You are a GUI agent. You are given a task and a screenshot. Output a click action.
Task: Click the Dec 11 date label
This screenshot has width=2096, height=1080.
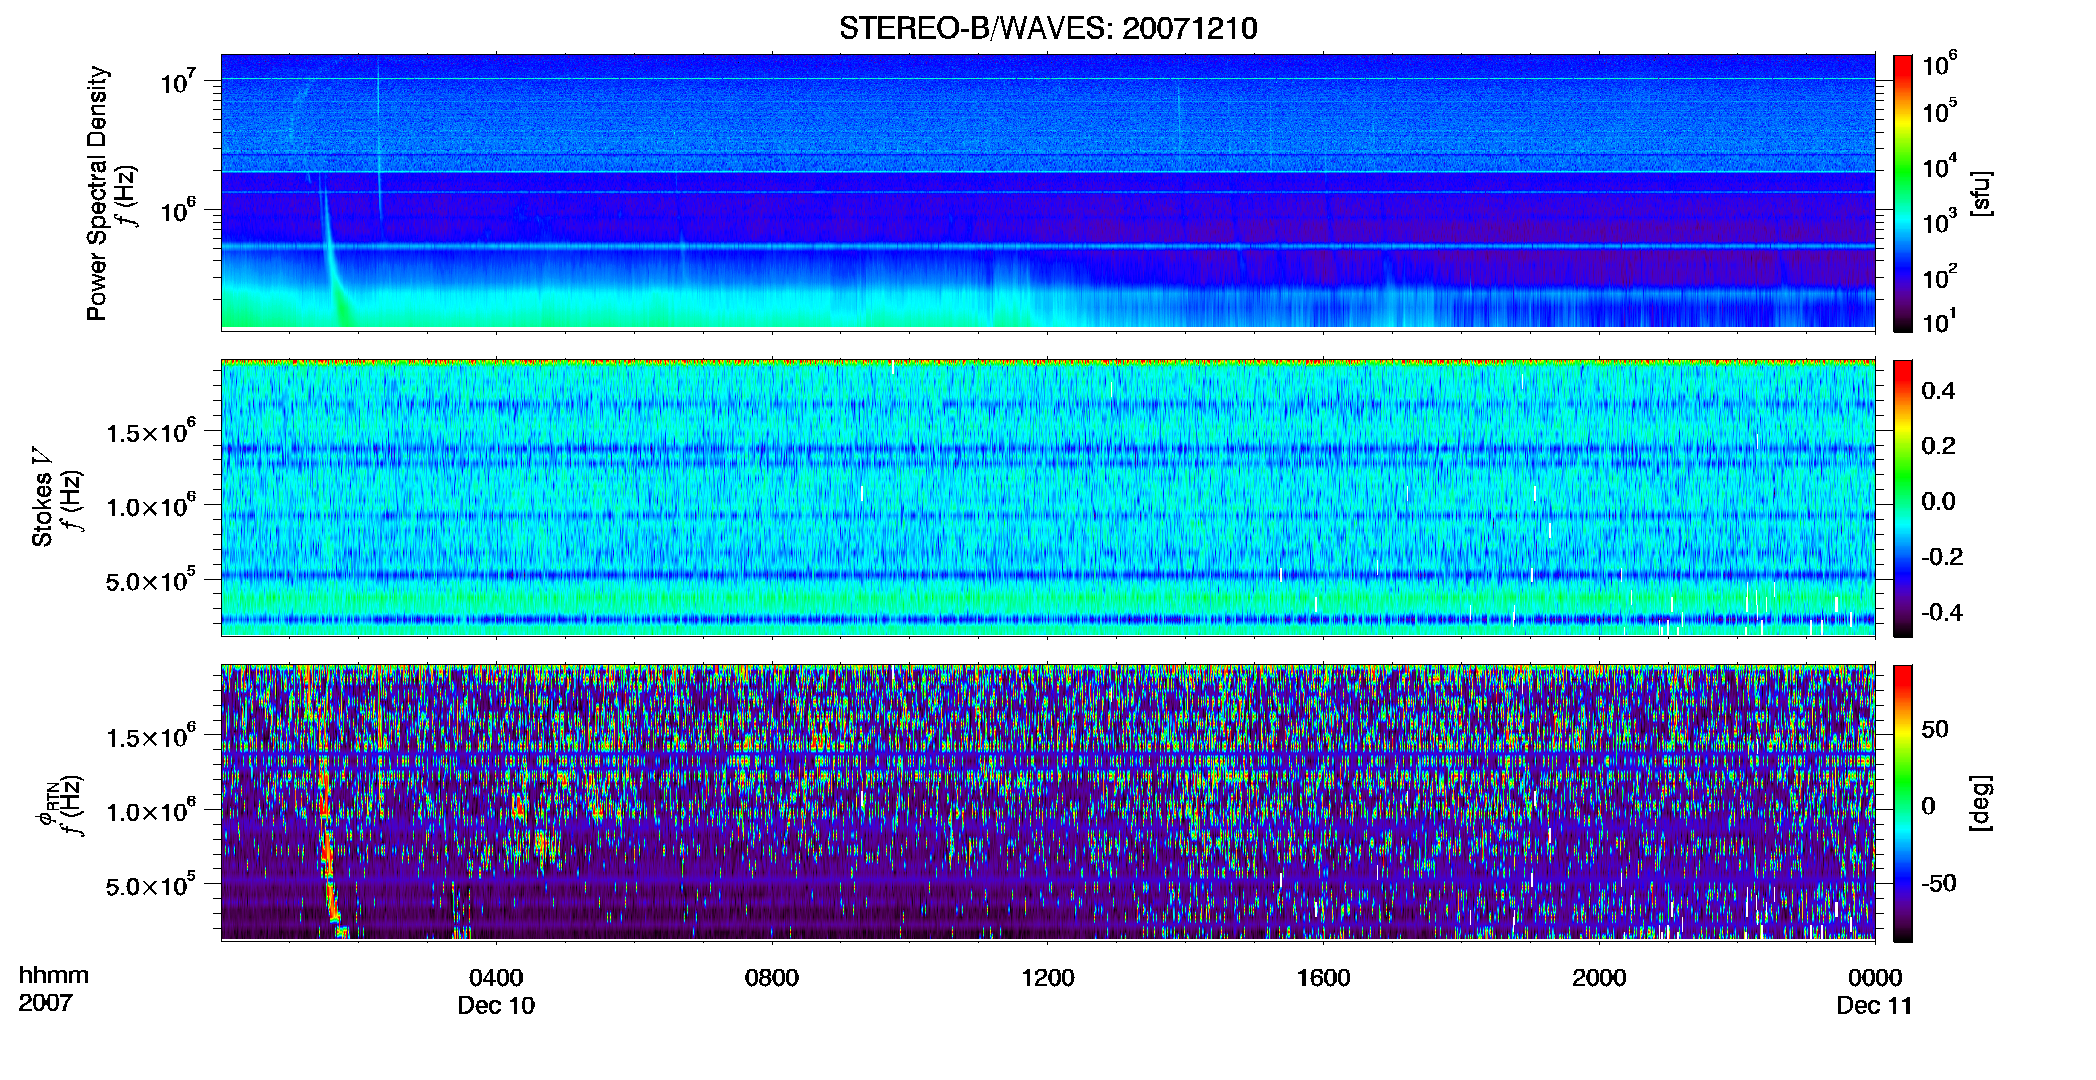1874,1006
